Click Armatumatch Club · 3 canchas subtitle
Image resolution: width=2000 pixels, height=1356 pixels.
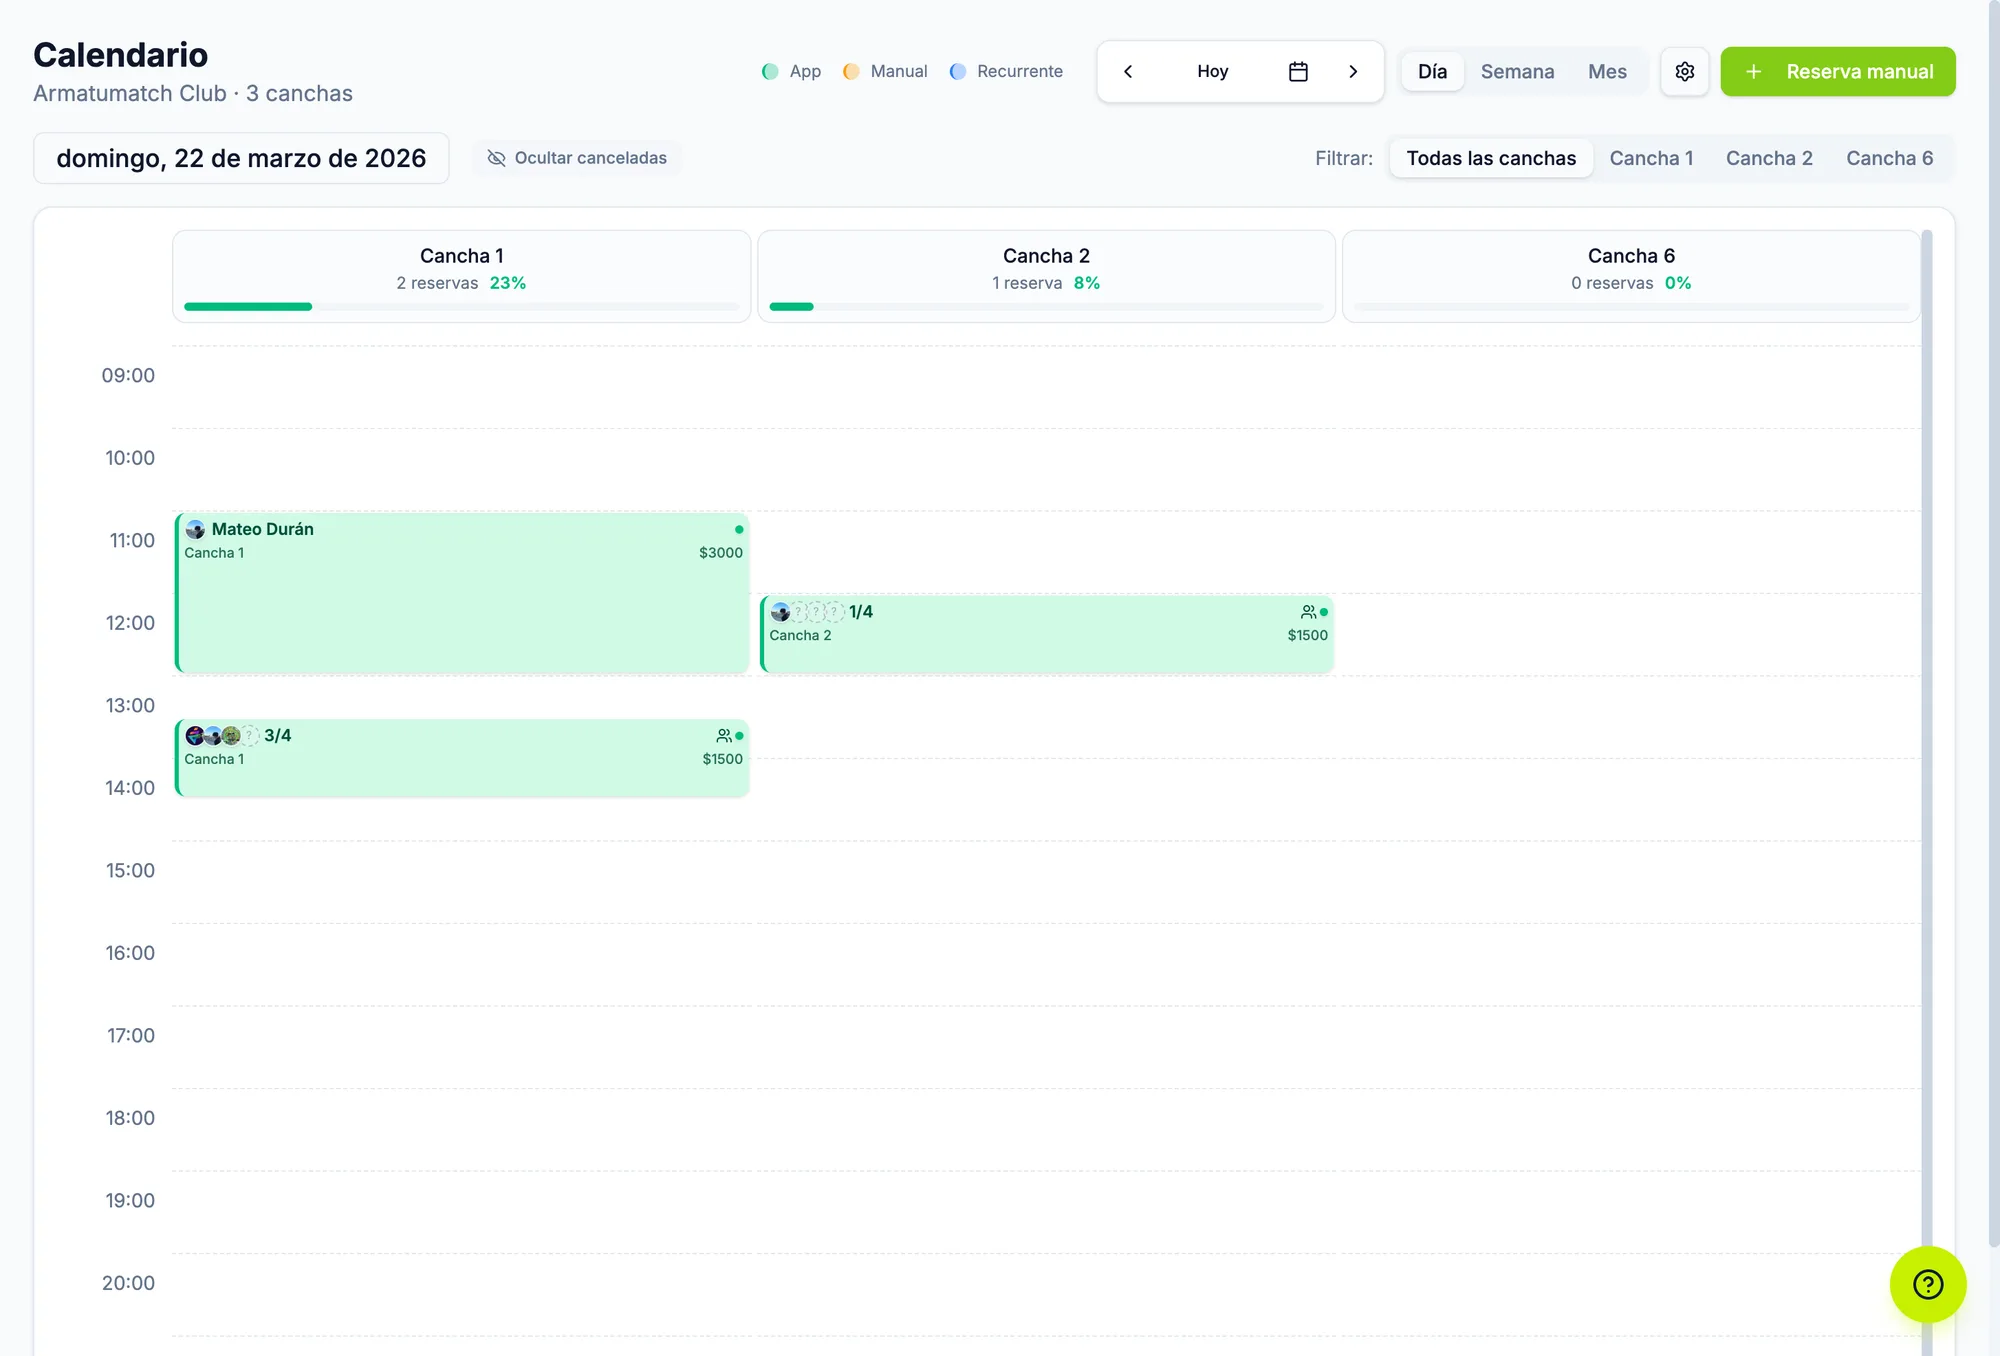coord(193,93)
